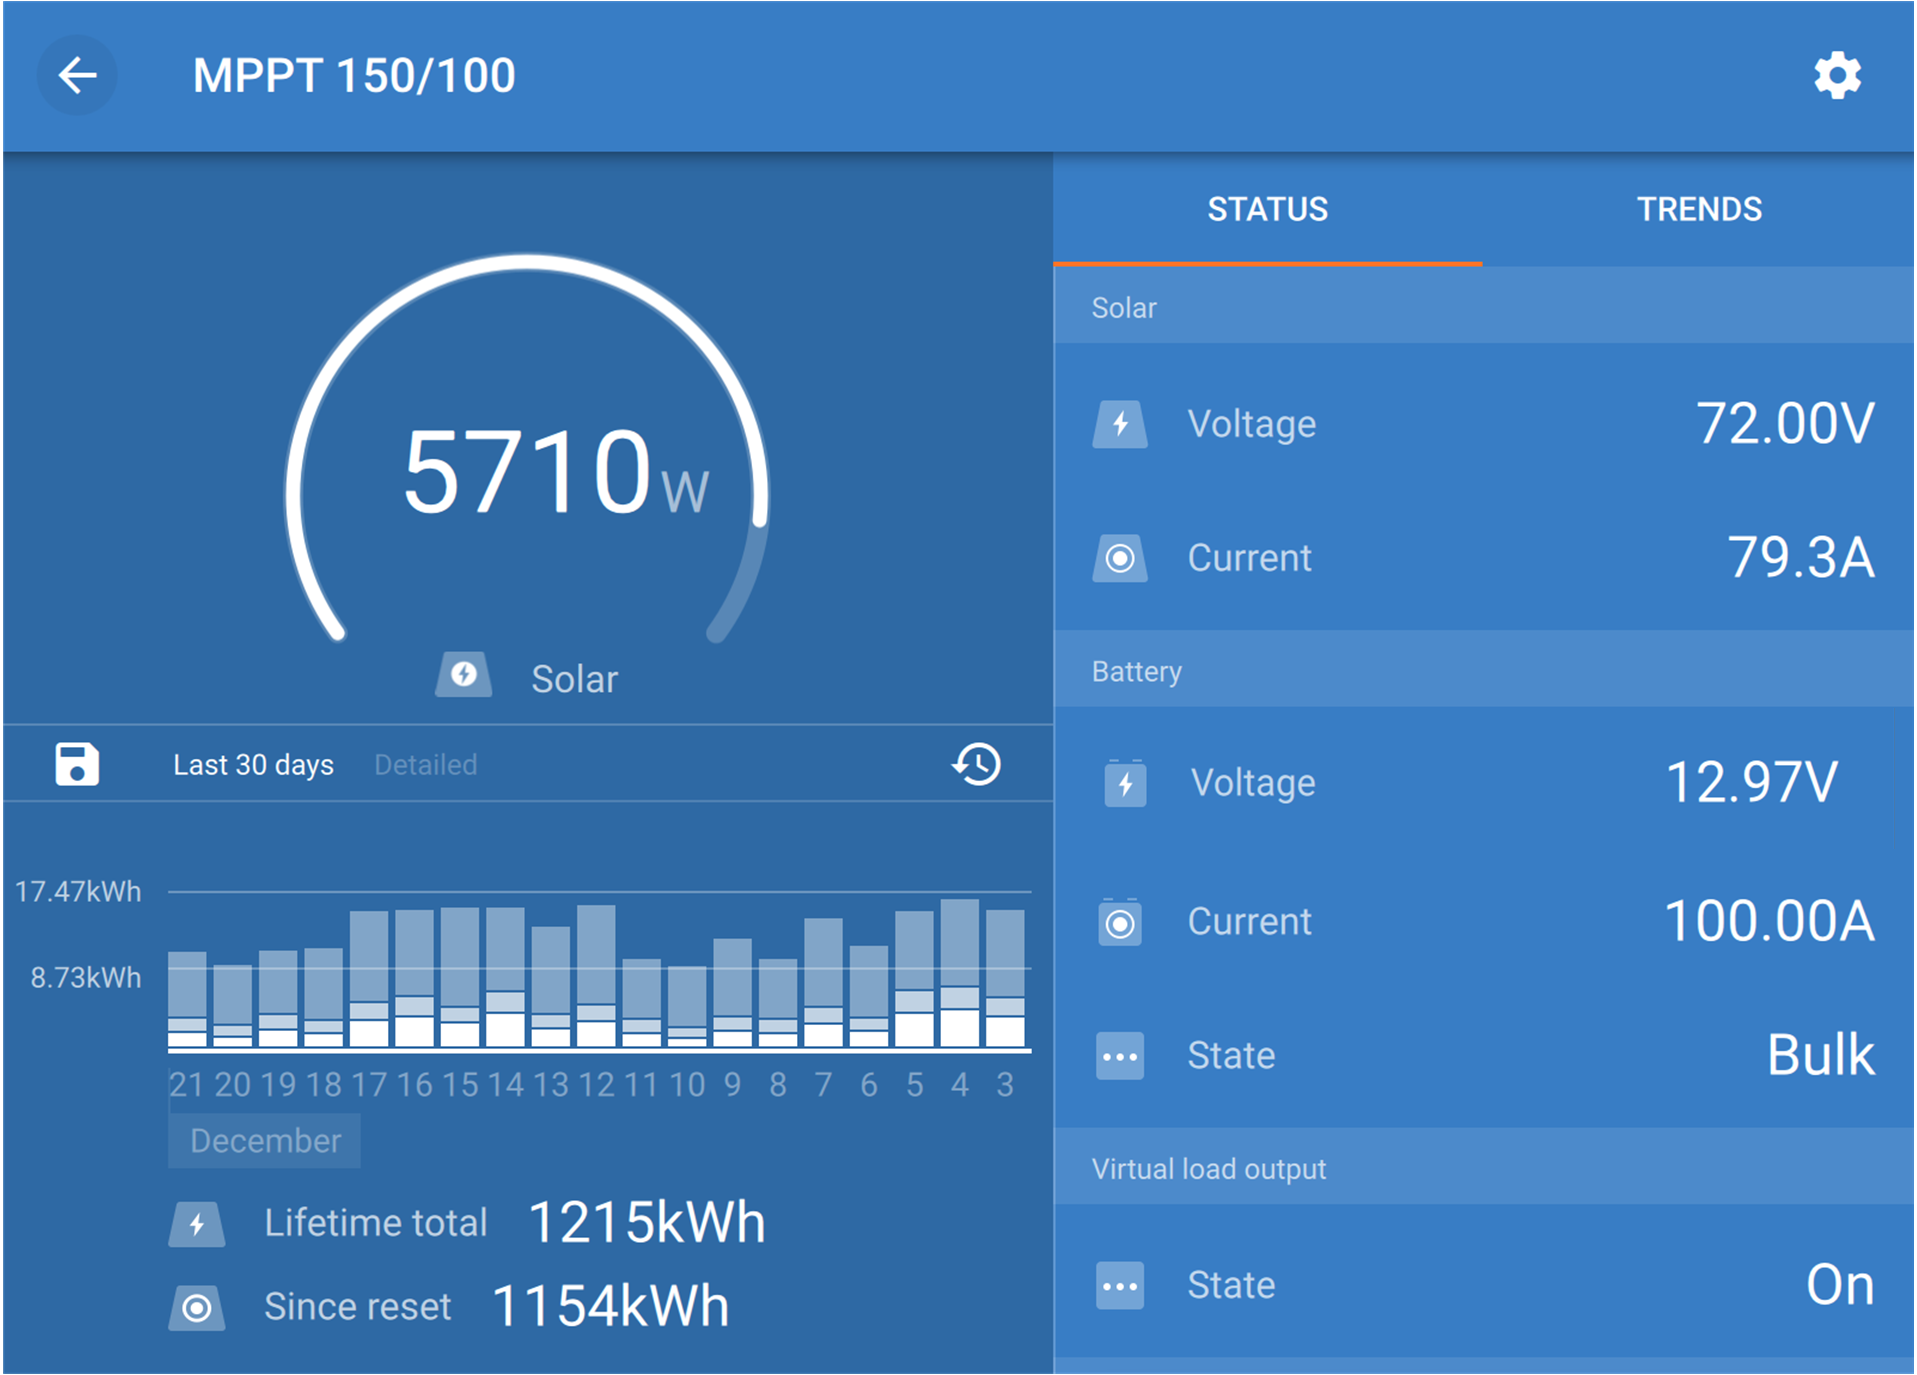
Task: Click the Lifetime total lightning icon
Action: (x=197, y=1224)
